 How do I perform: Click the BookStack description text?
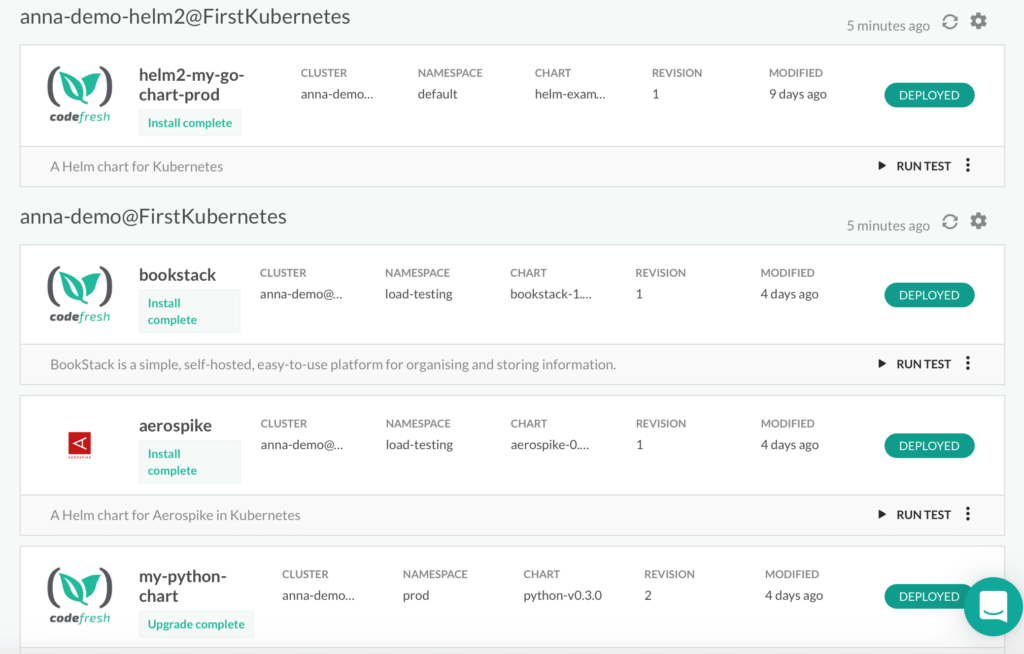[333, 365]
